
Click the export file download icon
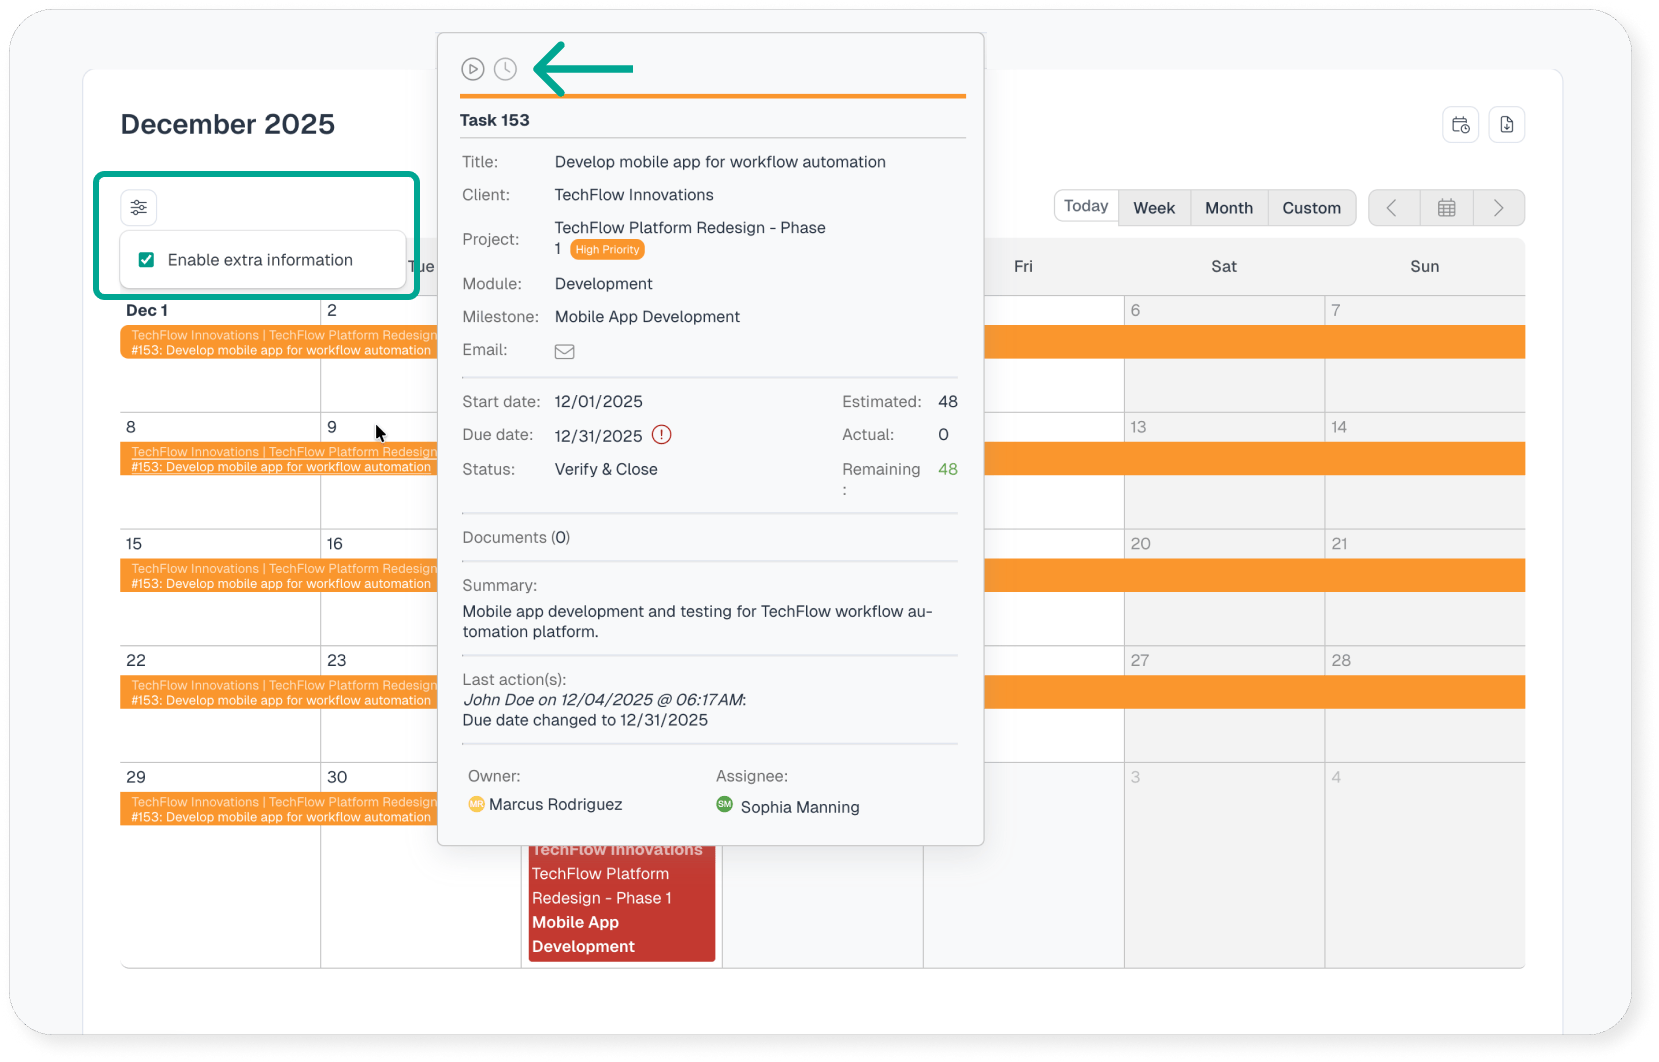[1507, 125]
